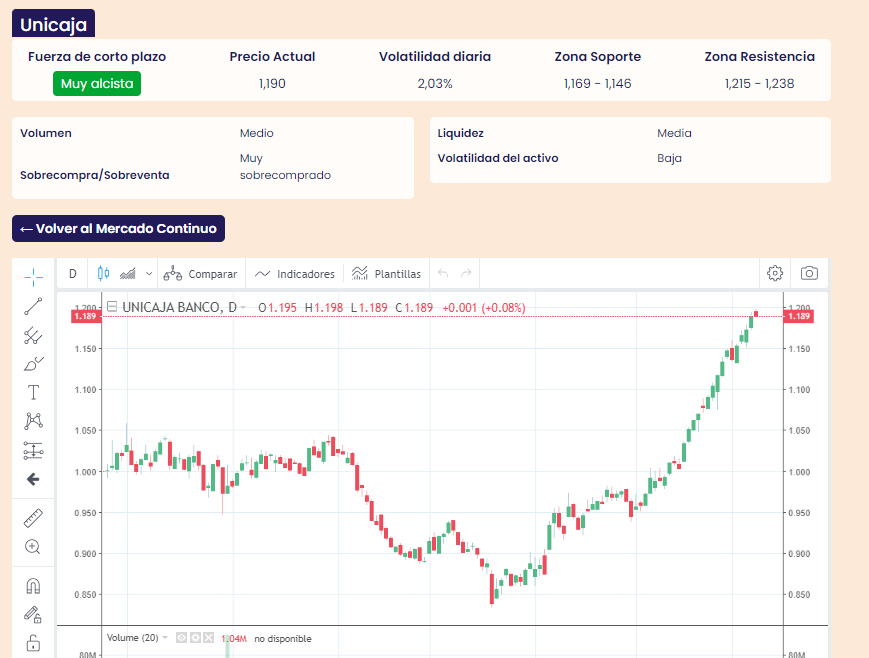Viewport: 869px width, 658px height.
Task: Collapse the UNICAJA BANCO legend
Action: 112,307
